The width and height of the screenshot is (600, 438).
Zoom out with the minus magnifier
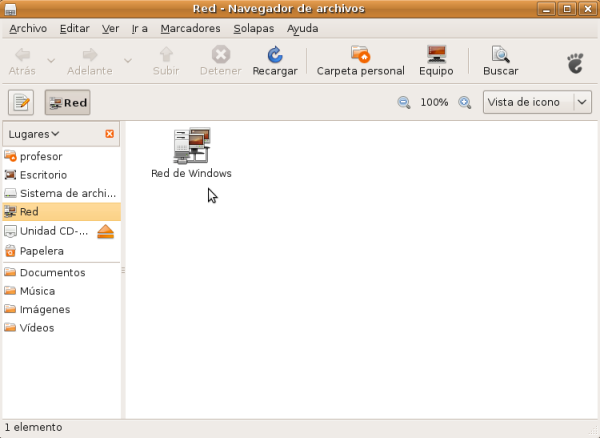click(x=404, y=102)
